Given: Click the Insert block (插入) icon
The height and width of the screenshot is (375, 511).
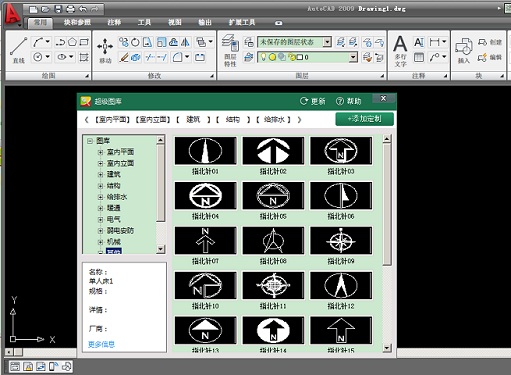Looking at the screenshot, I should [463, 50].
